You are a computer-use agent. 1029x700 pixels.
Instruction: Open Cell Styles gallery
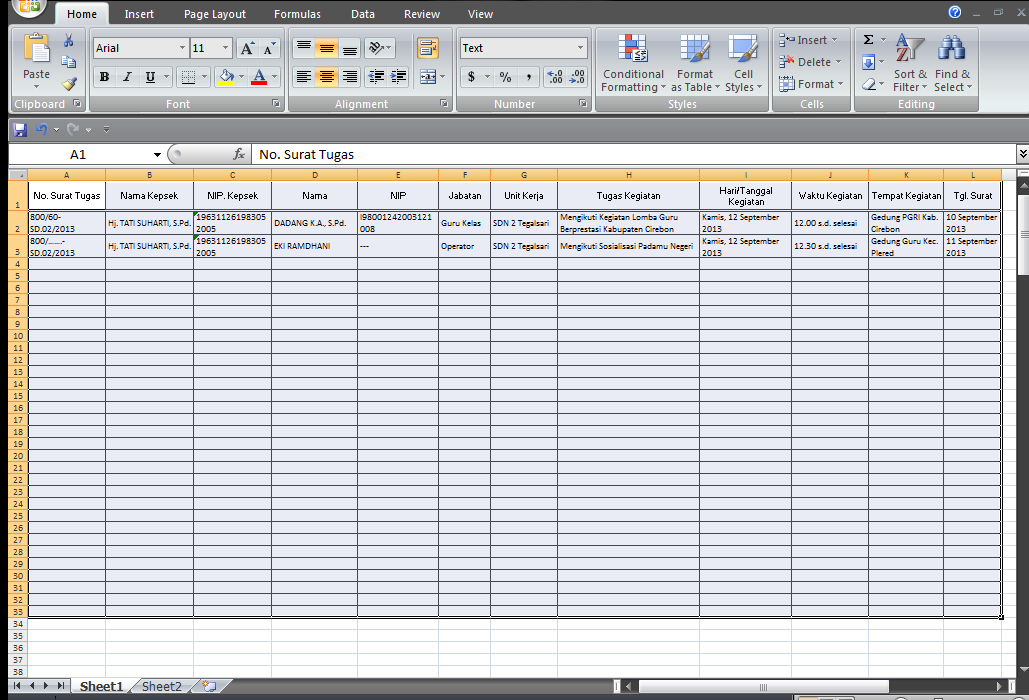[x=743, y=62]
